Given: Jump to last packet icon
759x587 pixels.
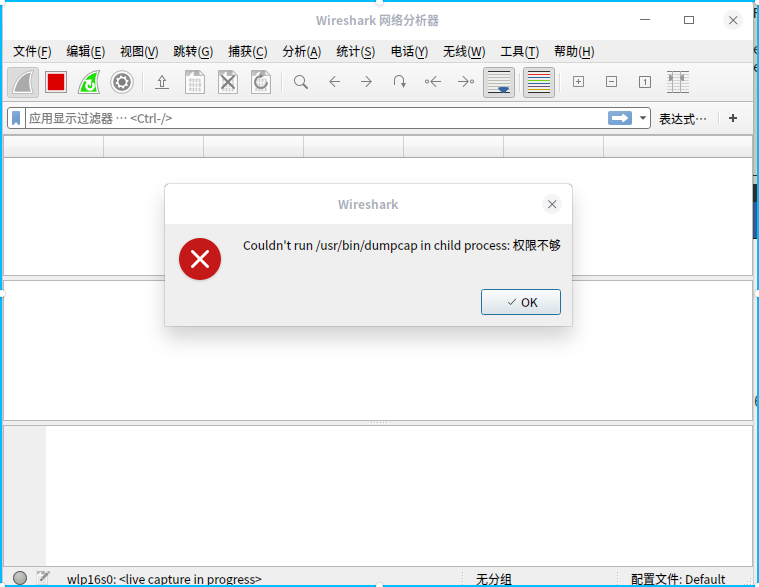Looking at the screenshot, I should click(x=466, y=82).
